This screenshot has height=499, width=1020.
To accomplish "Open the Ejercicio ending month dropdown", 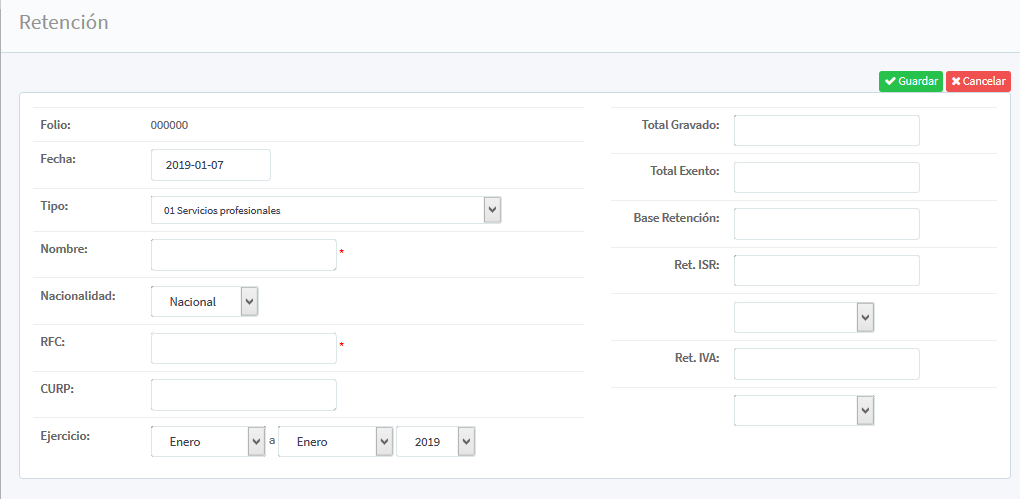I will 334,442.
